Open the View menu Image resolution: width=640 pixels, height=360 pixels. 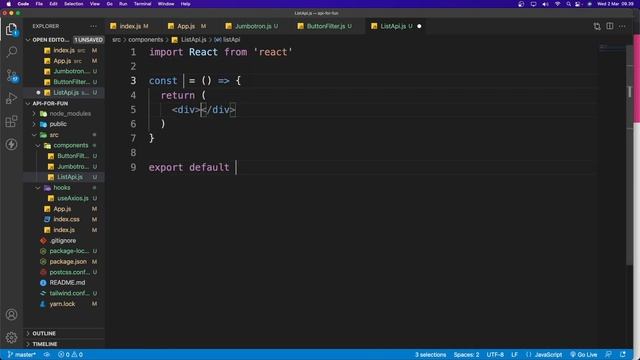94,4
